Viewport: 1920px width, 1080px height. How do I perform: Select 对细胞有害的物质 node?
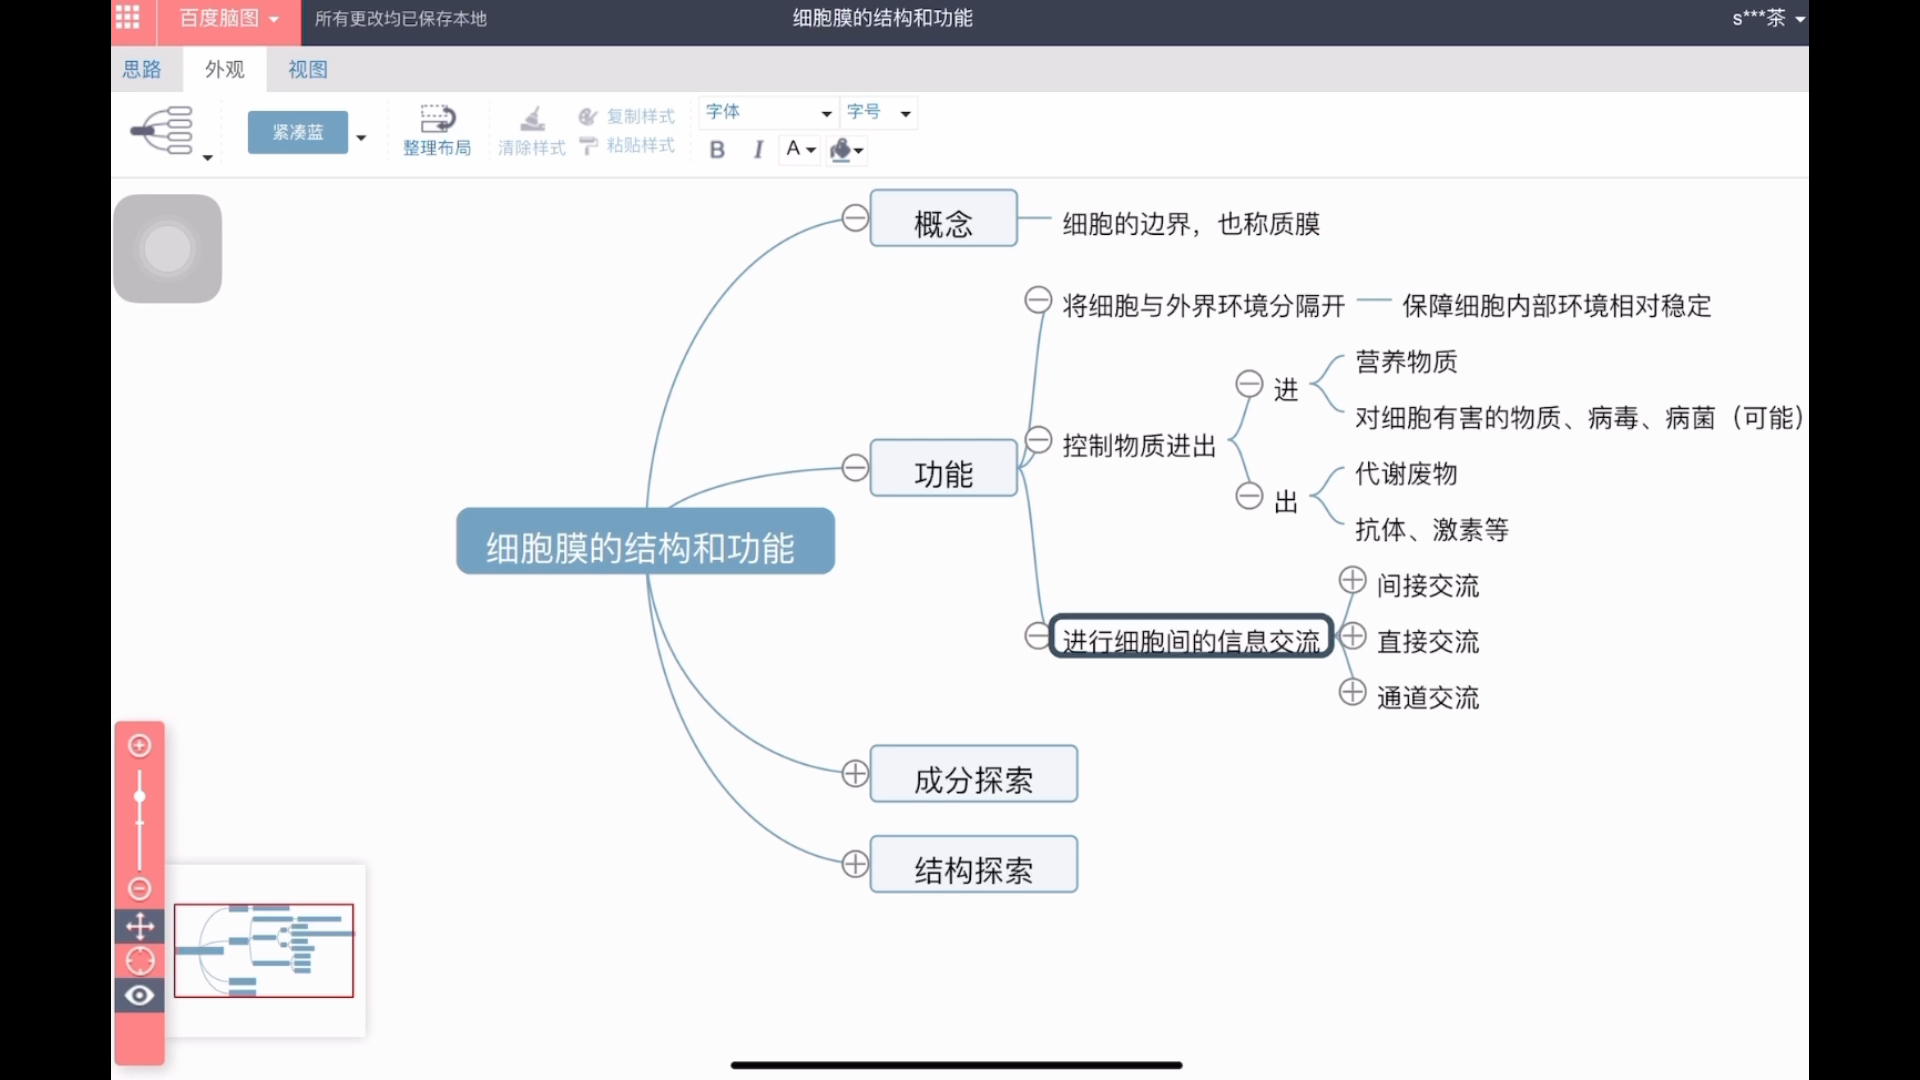1579,418
